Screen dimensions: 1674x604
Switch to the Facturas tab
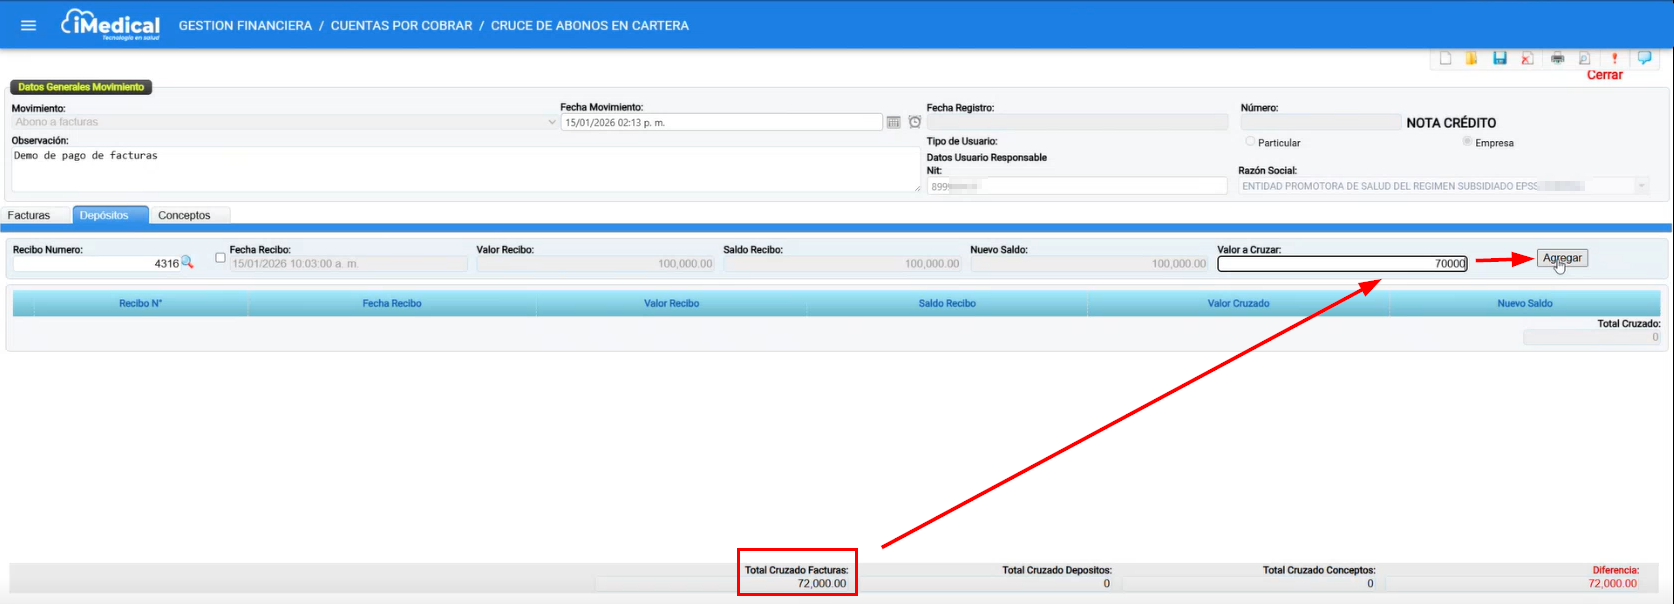tap(29, 215)
